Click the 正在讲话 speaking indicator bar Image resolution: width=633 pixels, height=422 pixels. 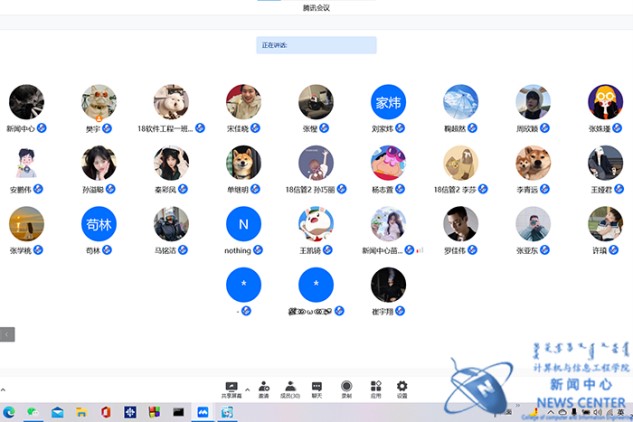(x=316, y=45)
